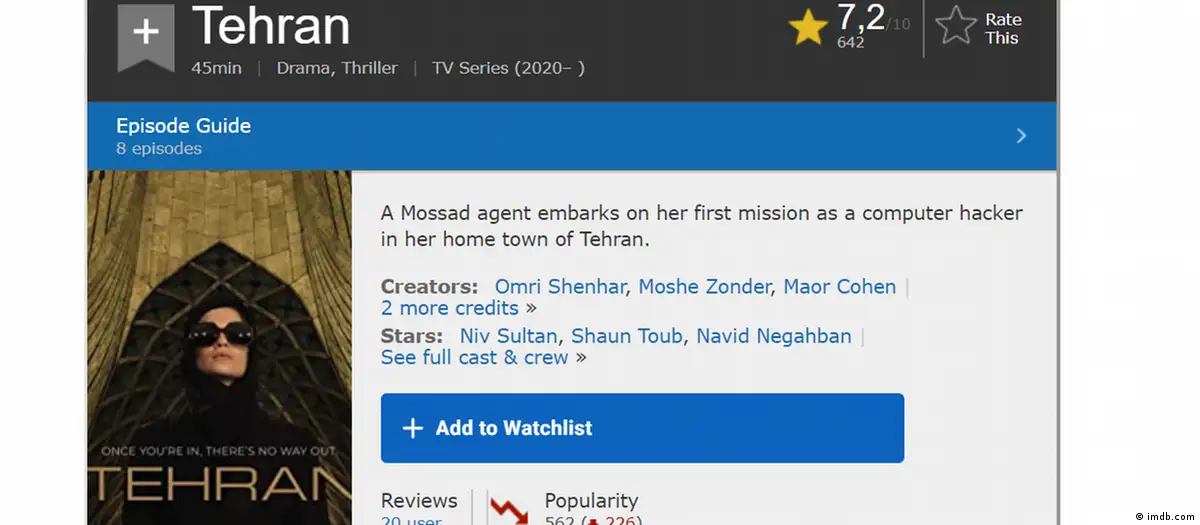Click the Rate This star outline
The height and width of the screenshot is (525, 1200).
[956, 25]
